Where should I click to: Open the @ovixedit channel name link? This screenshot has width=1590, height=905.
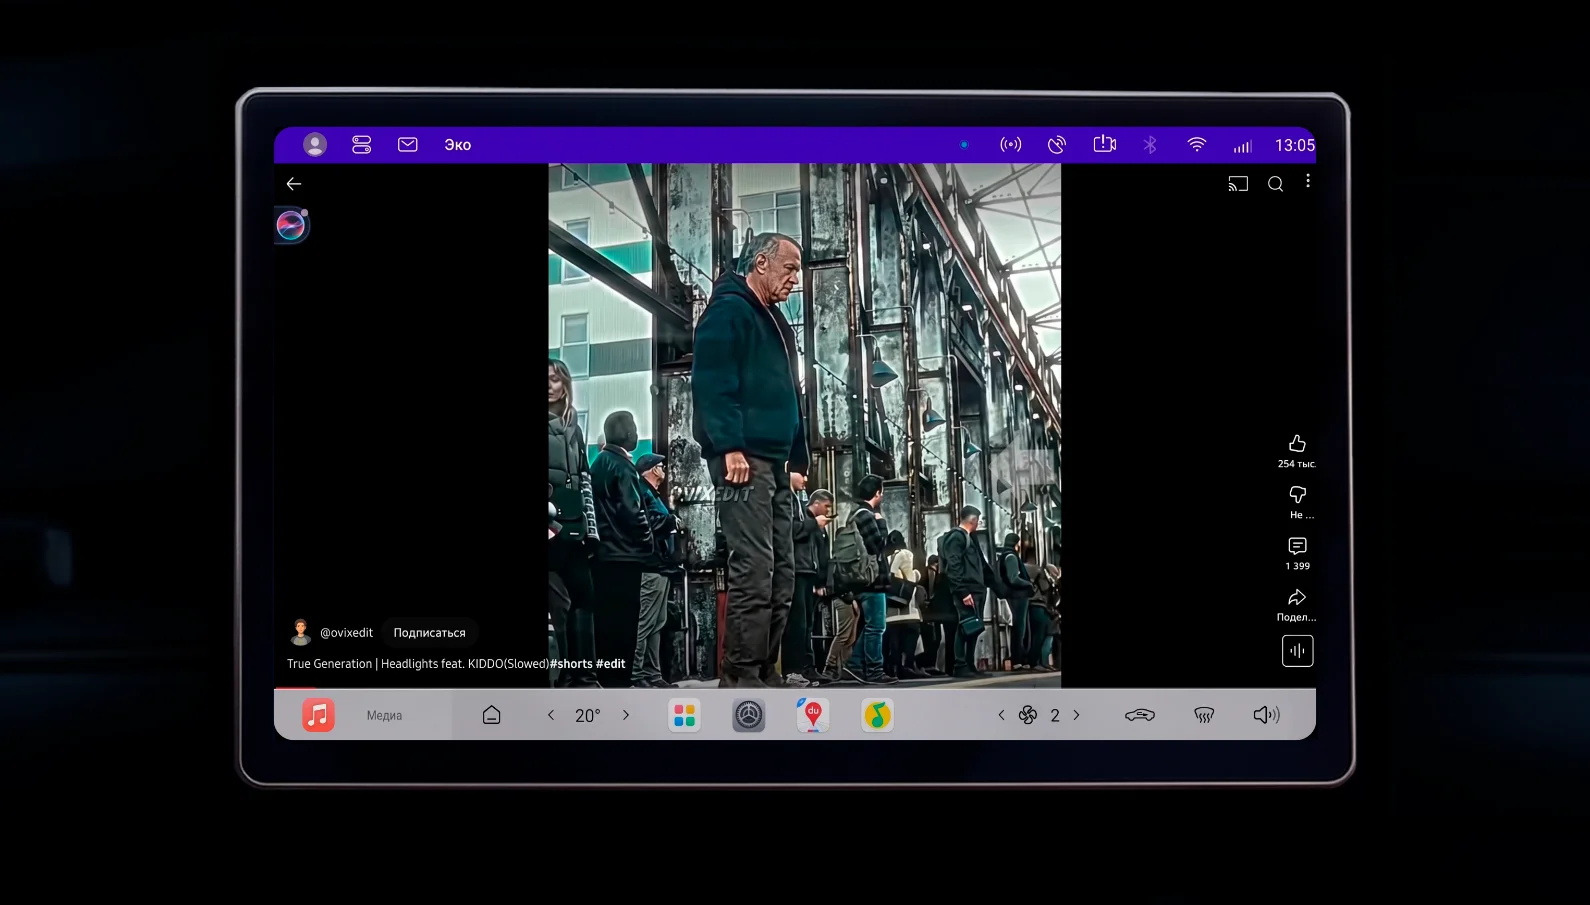[x=346, y=633]
